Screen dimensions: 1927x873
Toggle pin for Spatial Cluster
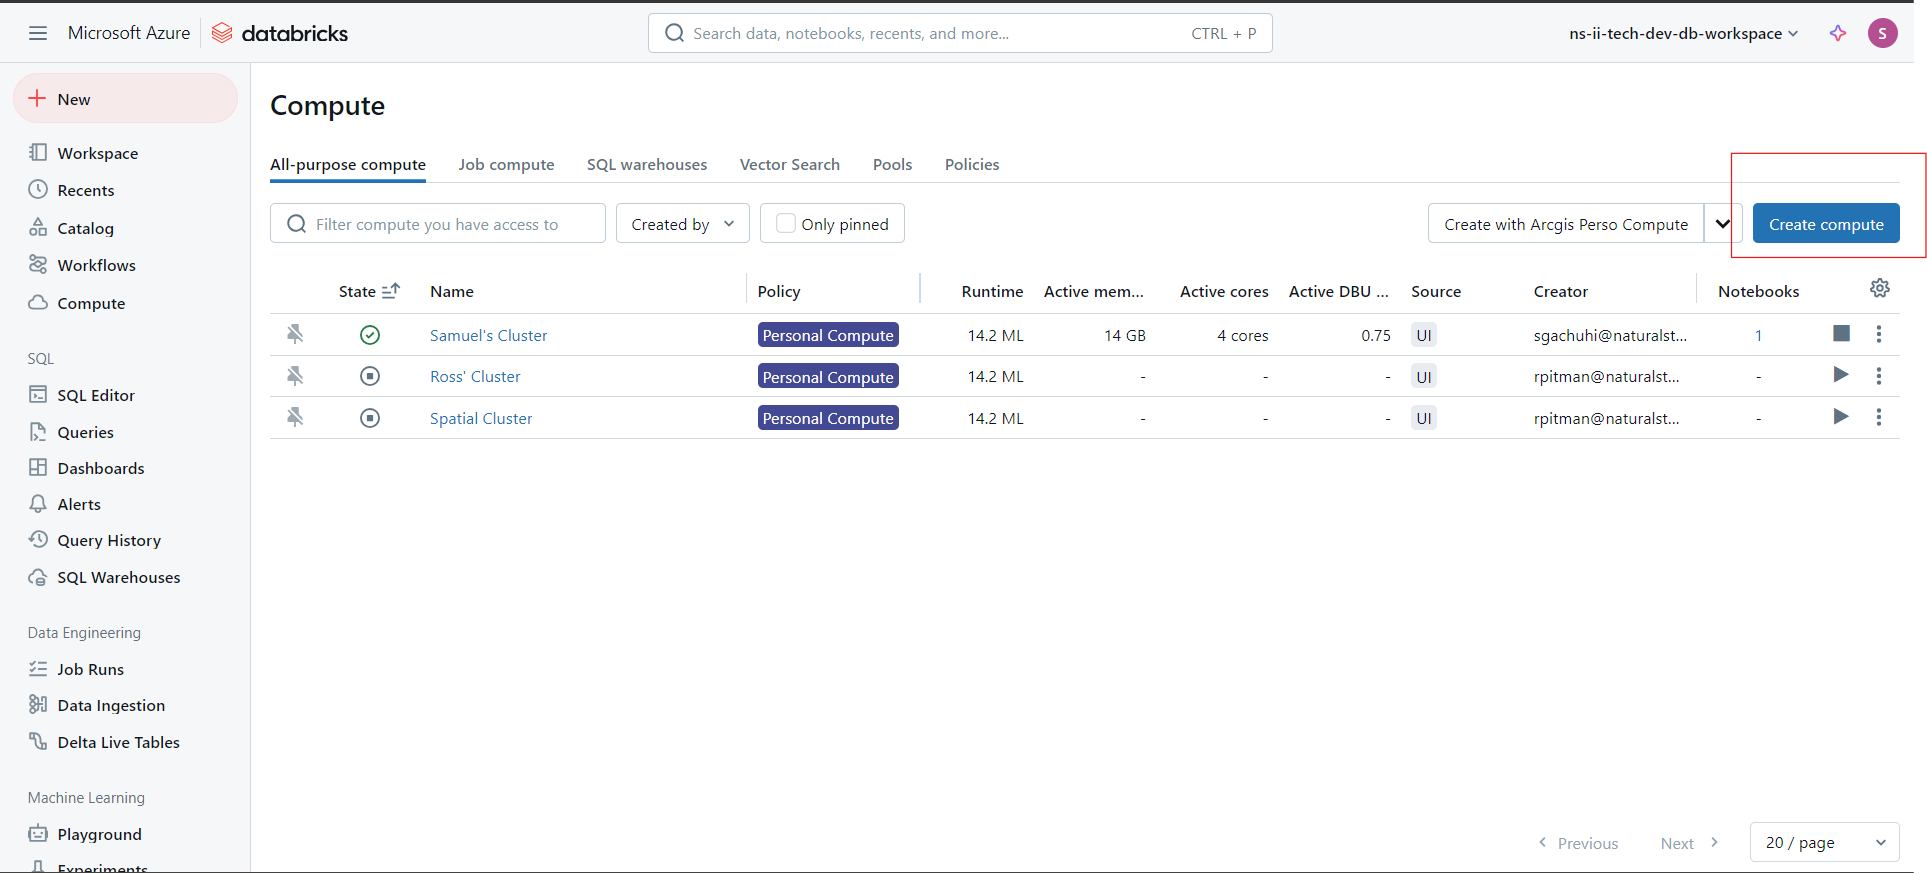295,417
